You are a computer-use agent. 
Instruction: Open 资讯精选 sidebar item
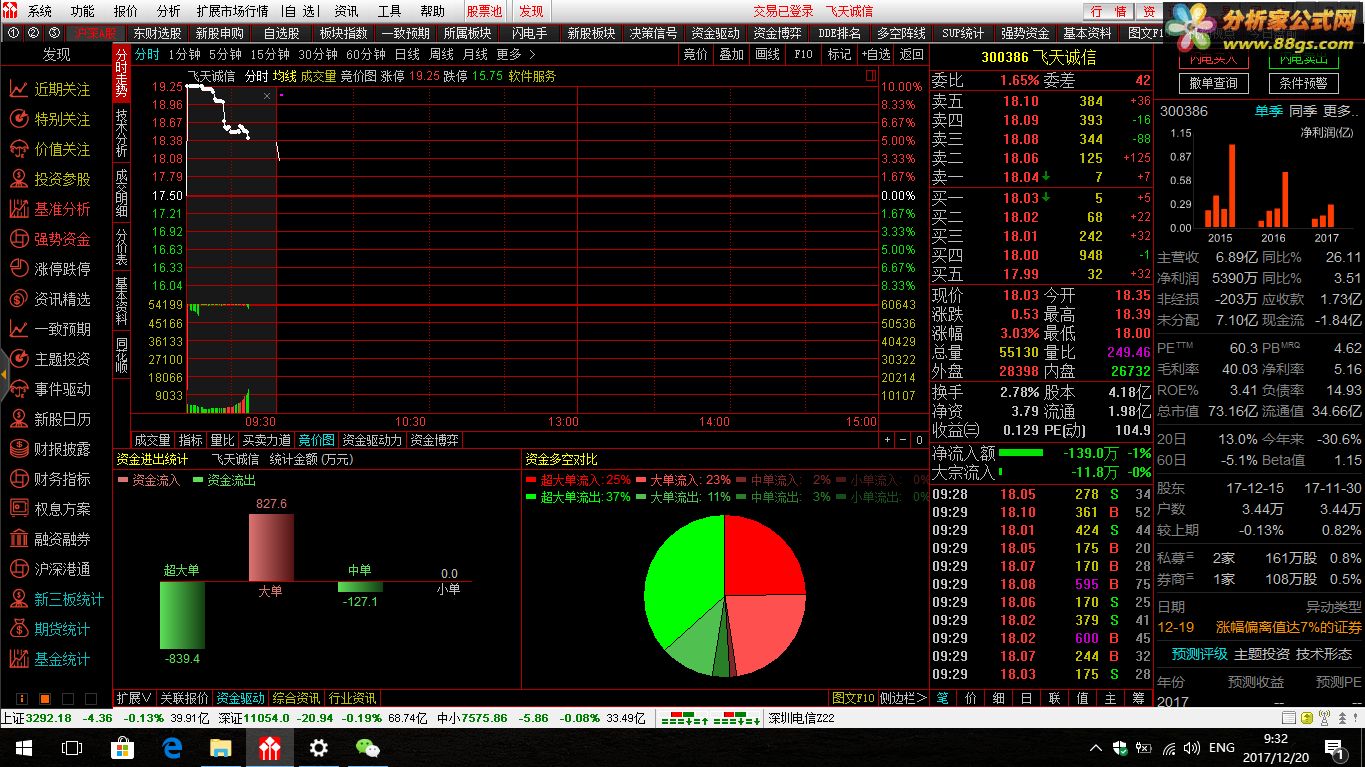tap(50, 299)
